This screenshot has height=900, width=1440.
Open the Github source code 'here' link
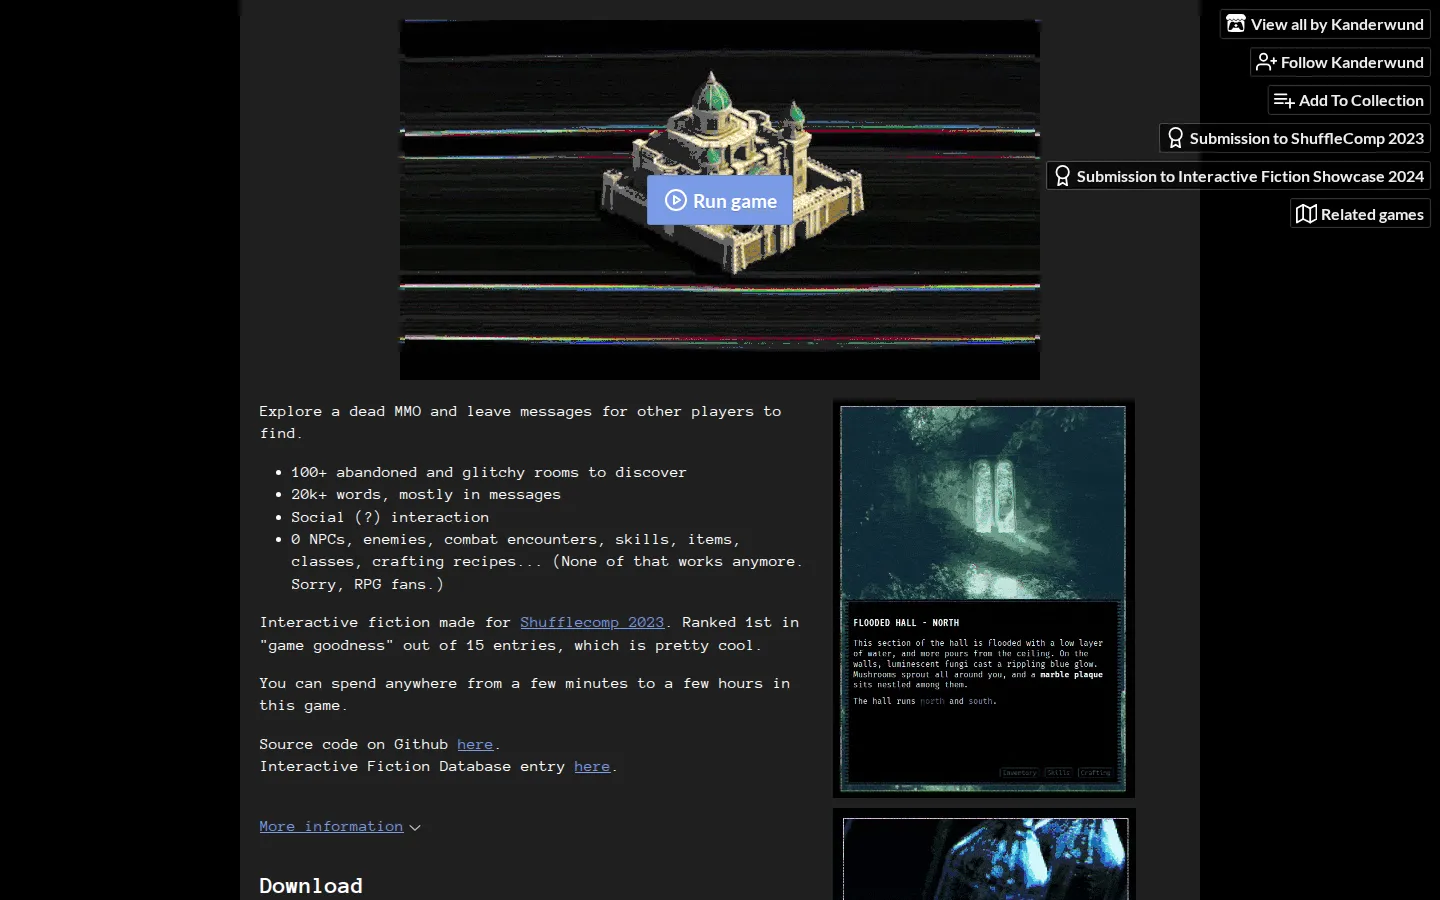coord(475,744)
